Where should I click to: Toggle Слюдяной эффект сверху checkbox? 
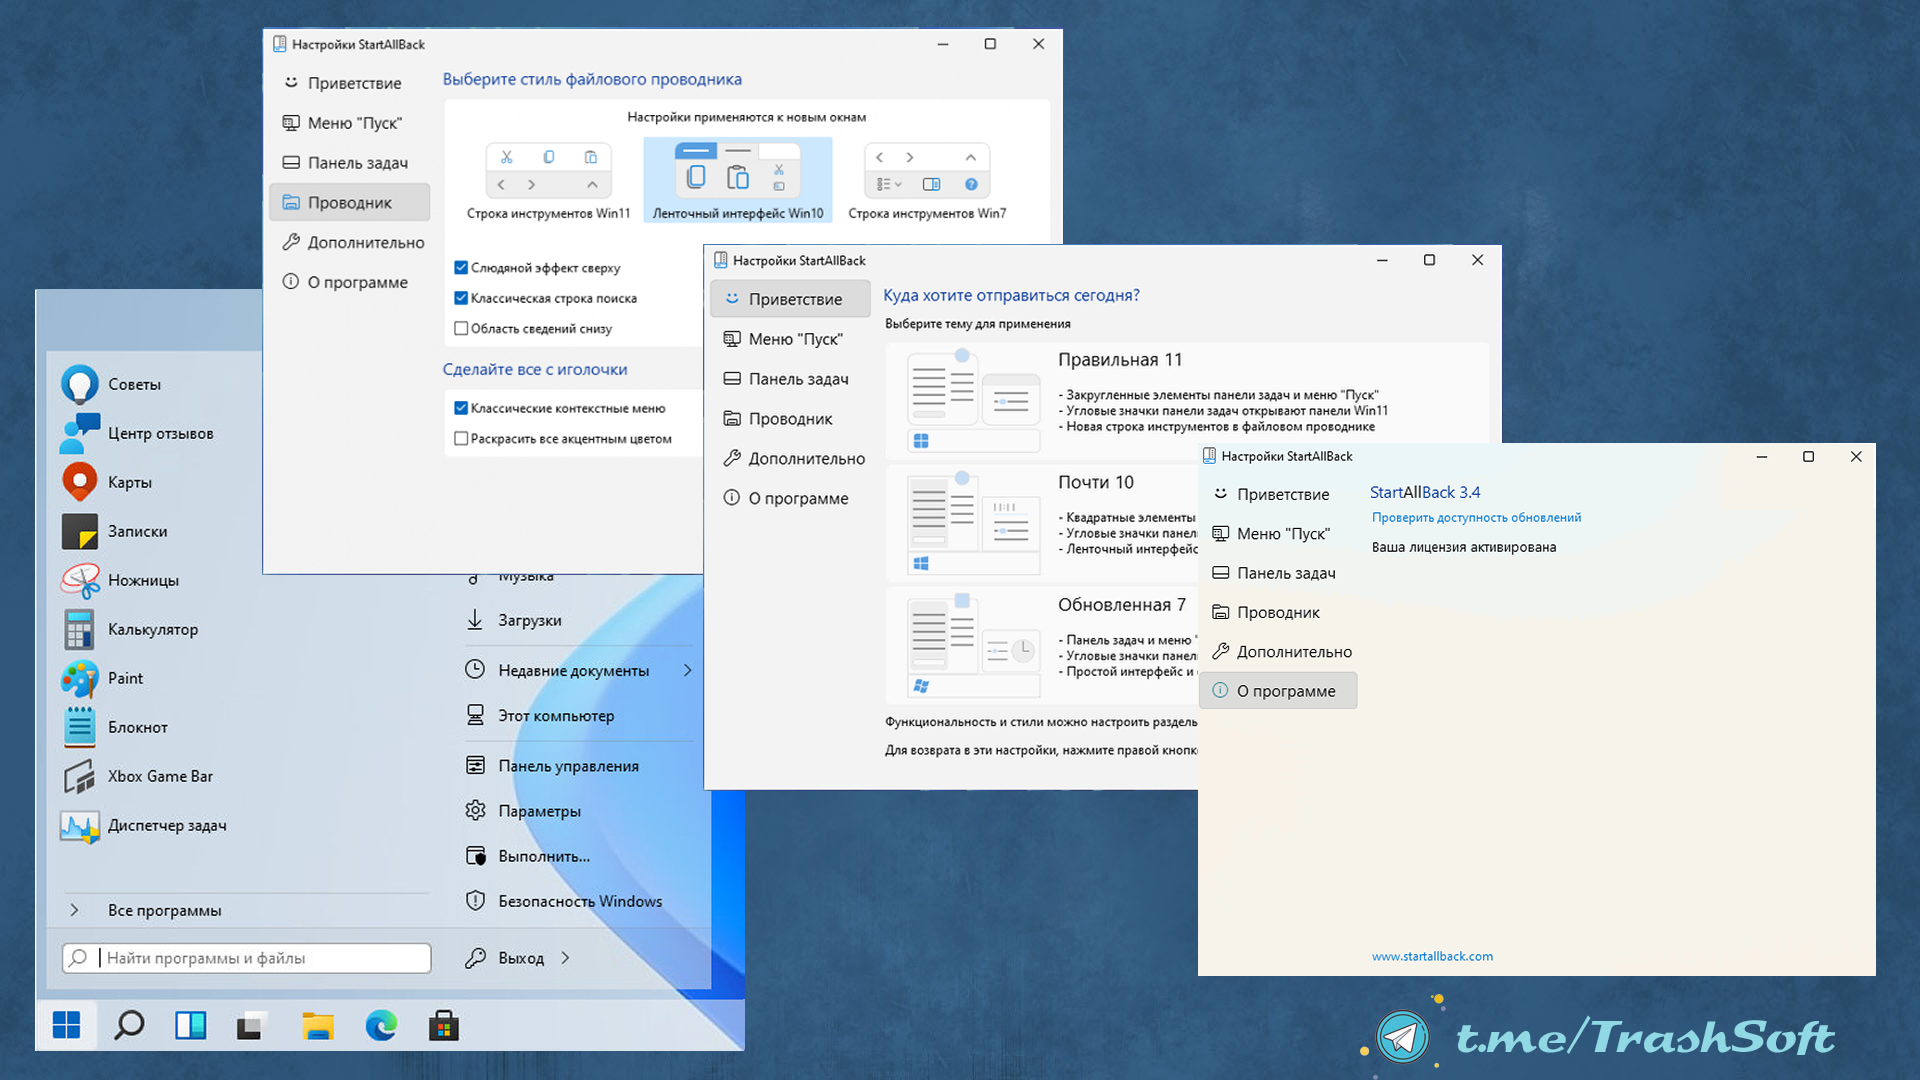pos(461,268)
